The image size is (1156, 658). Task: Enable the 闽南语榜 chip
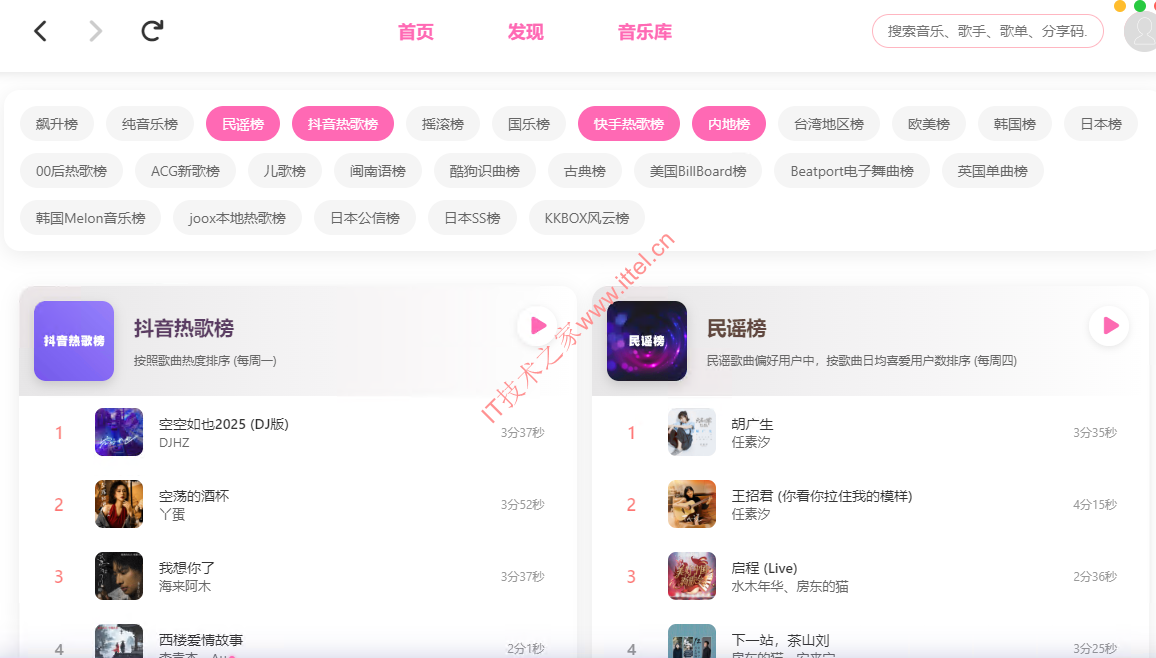click(x=377, y=171)
